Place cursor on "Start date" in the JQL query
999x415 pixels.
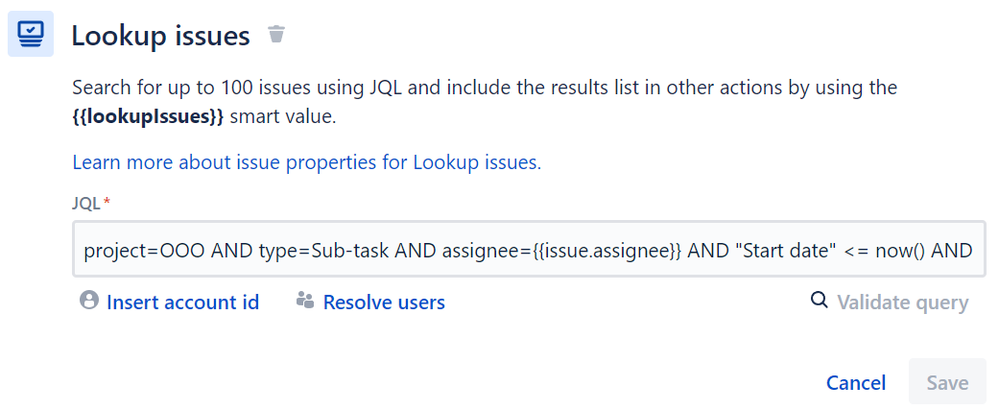(x=786, y=251)
